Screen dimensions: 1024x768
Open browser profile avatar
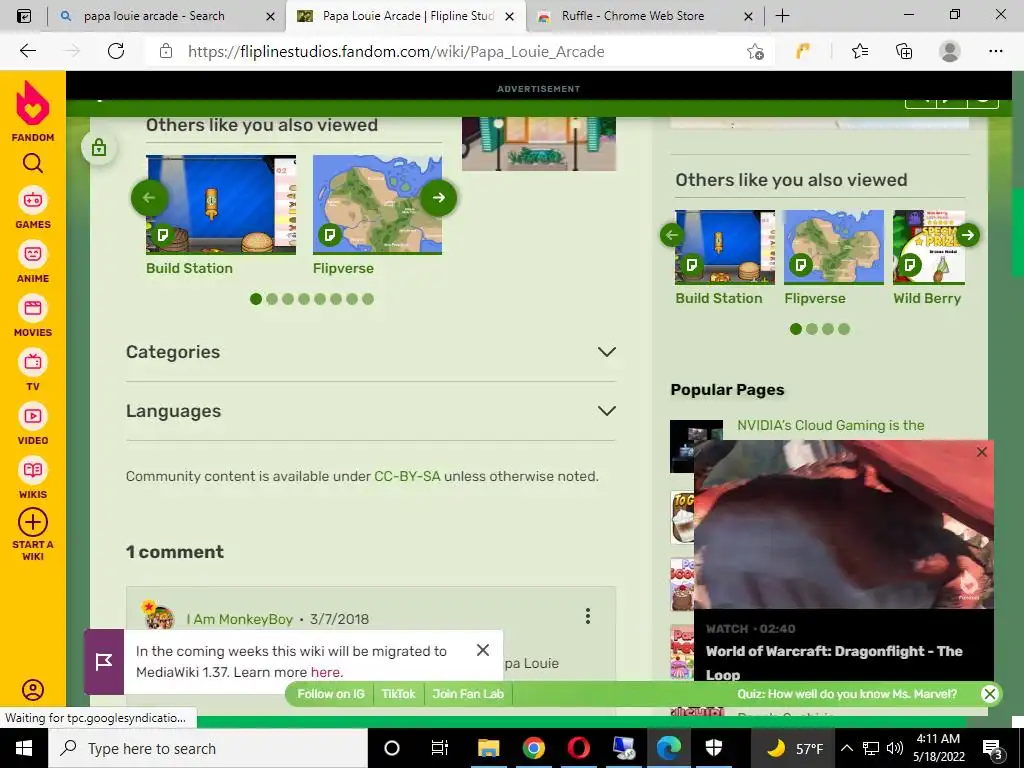[x=950, y=51]
